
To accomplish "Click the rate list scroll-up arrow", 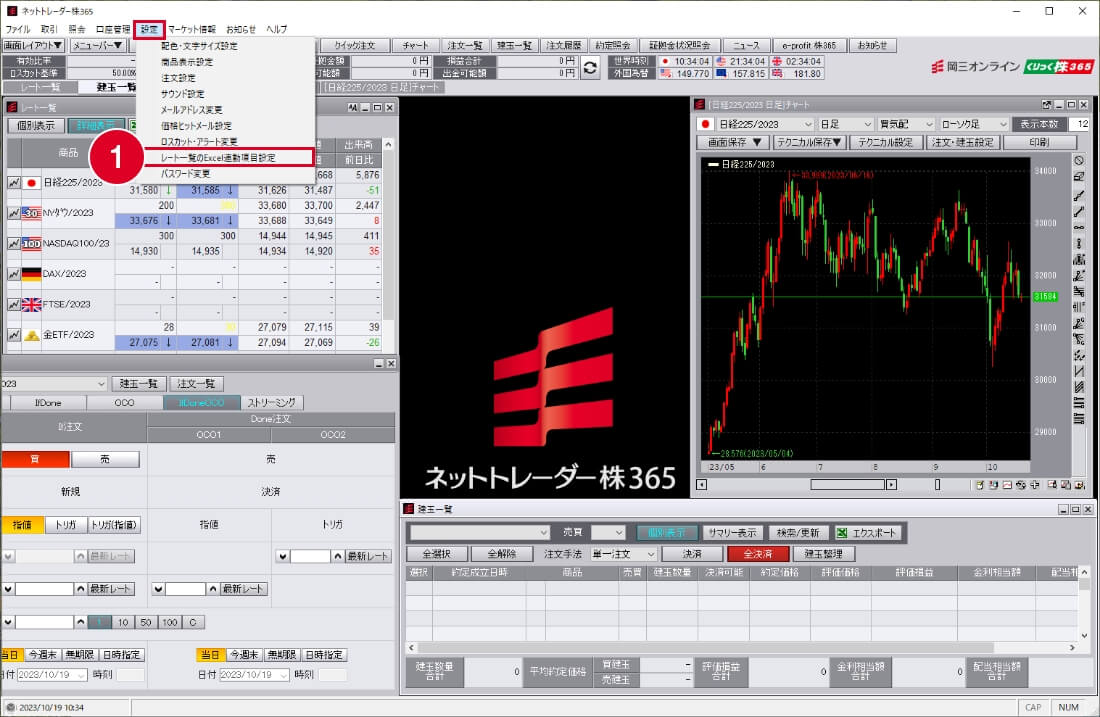I will (388, 144).
